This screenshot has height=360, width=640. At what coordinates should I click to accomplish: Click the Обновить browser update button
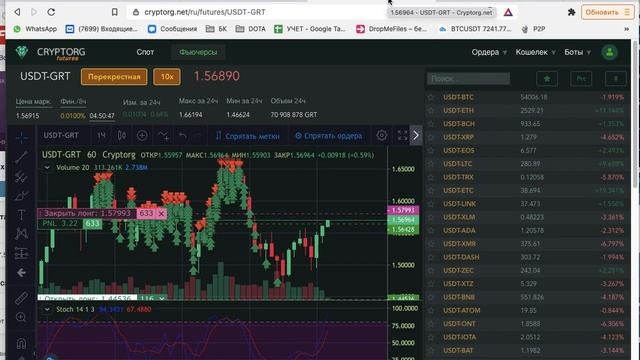click(607, 12)
